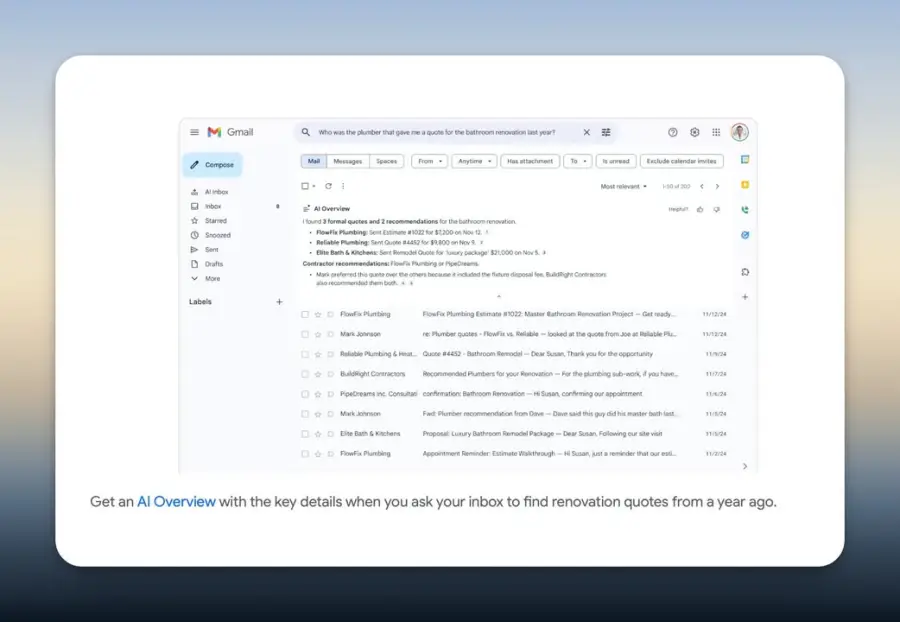The image size is (900, 622).
Task: Open the Most relevant sort dropdown
Action: pos(623,186)
